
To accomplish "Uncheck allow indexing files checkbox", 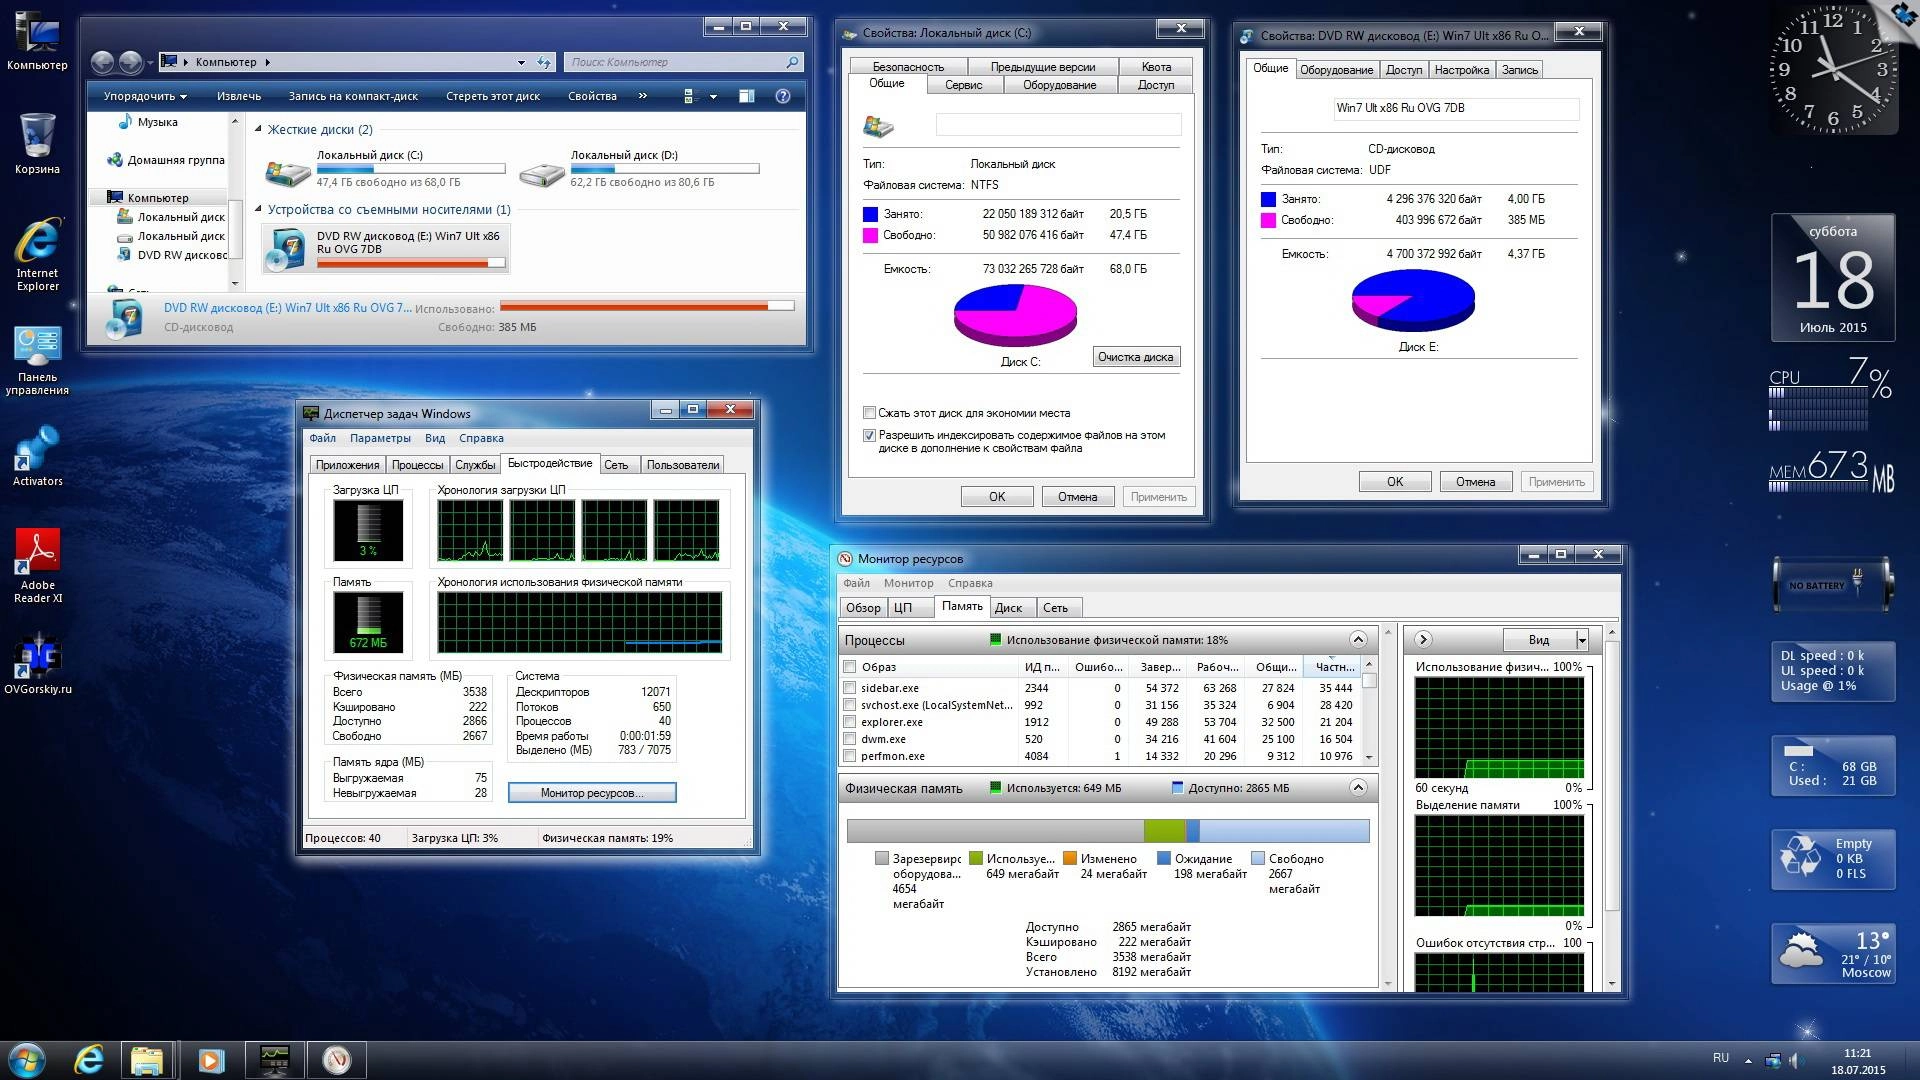I will coord(869,436).
